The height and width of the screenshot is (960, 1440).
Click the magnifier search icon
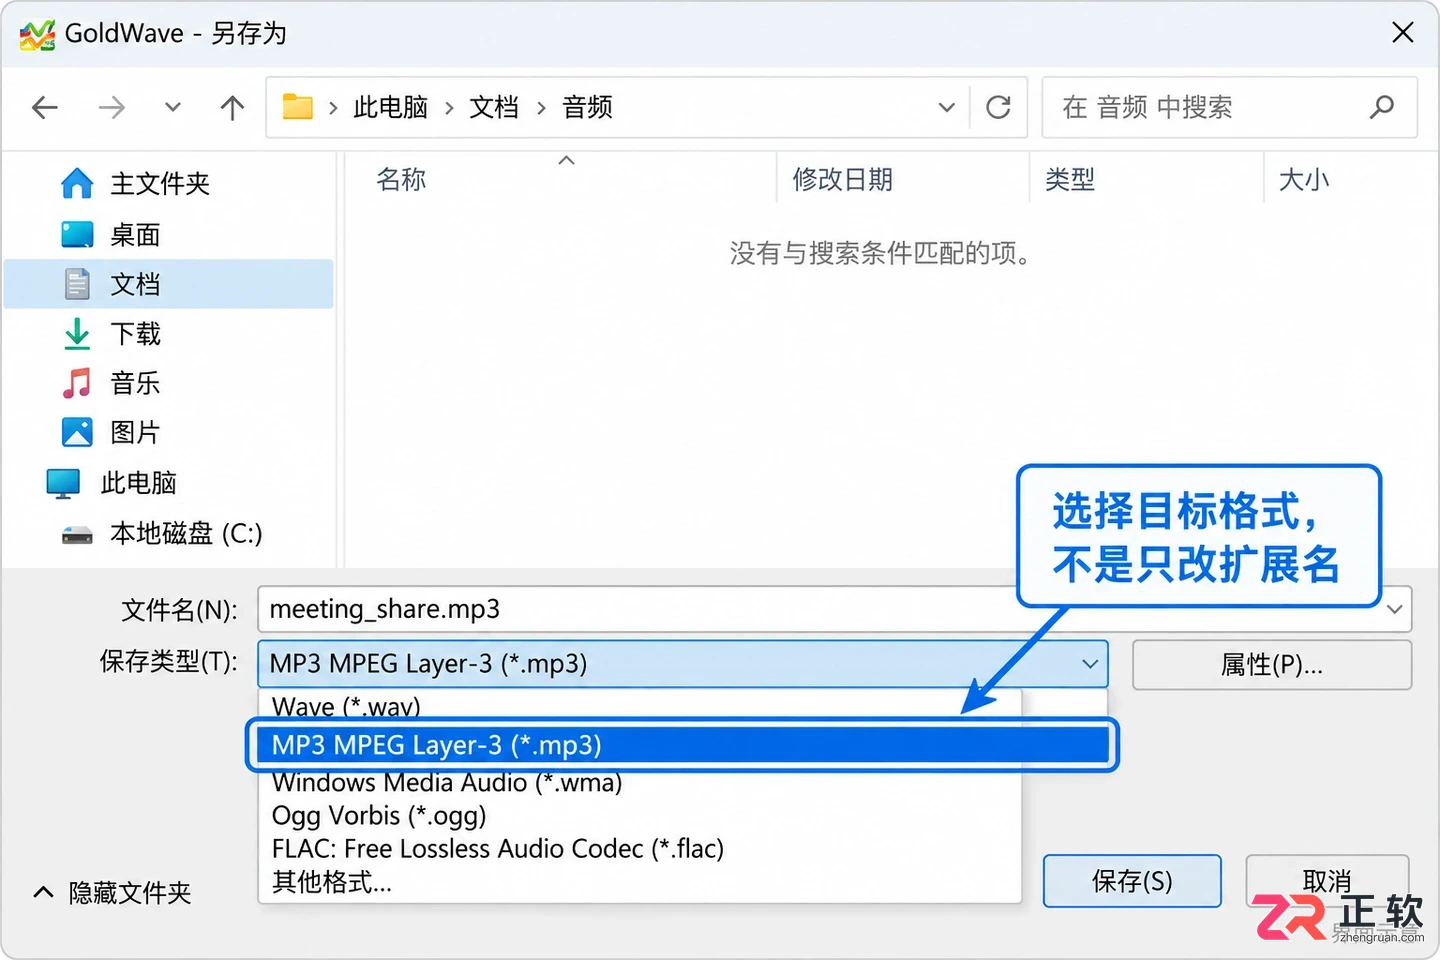1382,107
